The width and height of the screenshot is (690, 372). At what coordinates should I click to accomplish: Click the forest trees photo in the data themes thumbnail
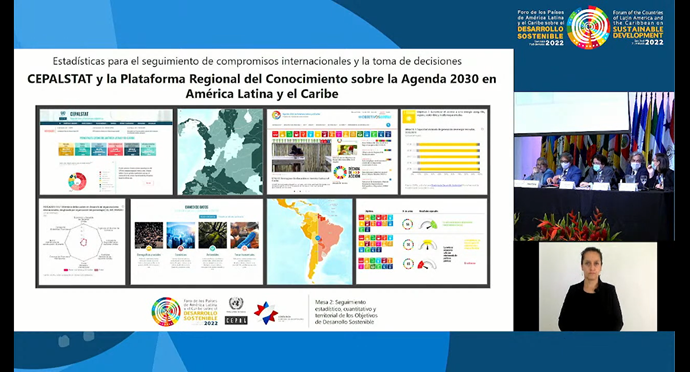pyautogui.click(x=213, y=236)
